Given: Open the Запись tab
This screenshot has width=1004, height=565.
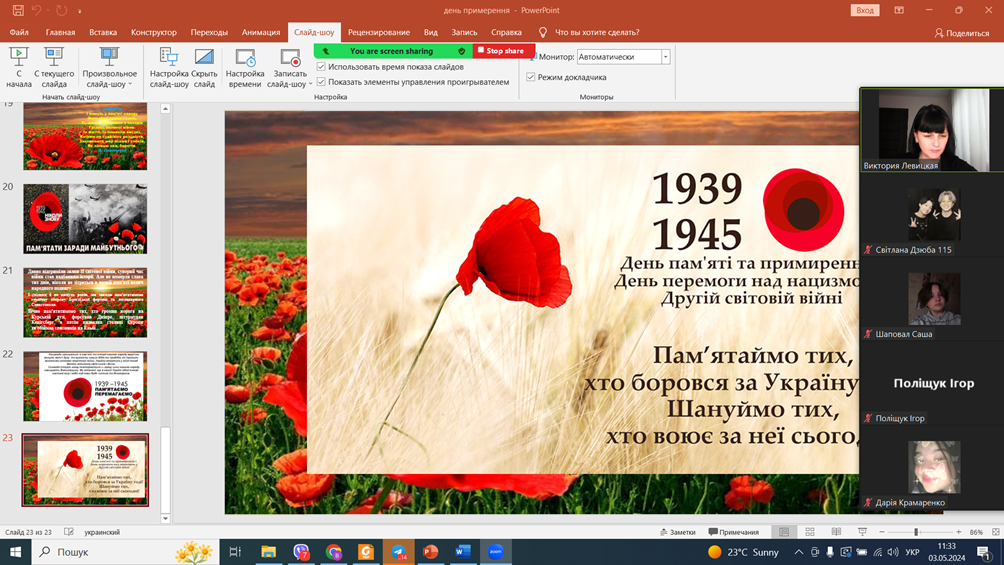Looking at the screenshot, I should pos(464,32).
